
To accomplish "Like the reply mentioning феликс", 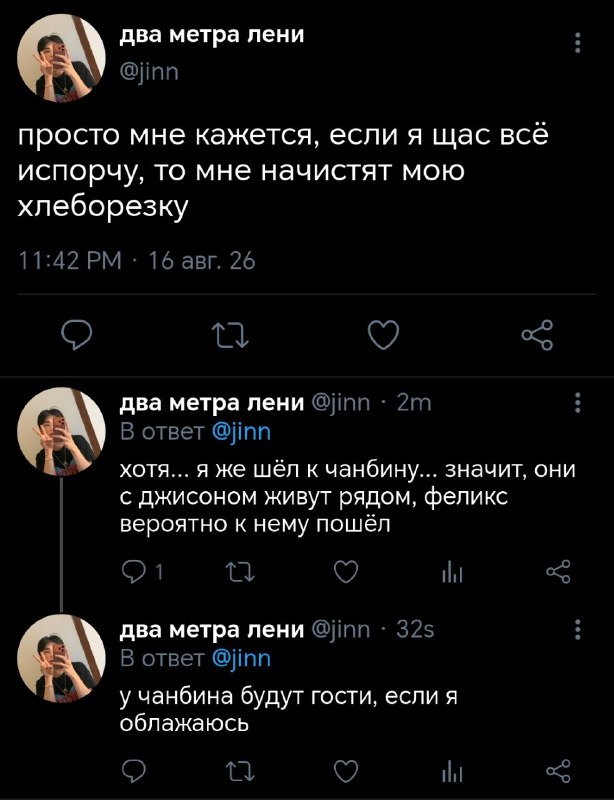I will 346,572.
